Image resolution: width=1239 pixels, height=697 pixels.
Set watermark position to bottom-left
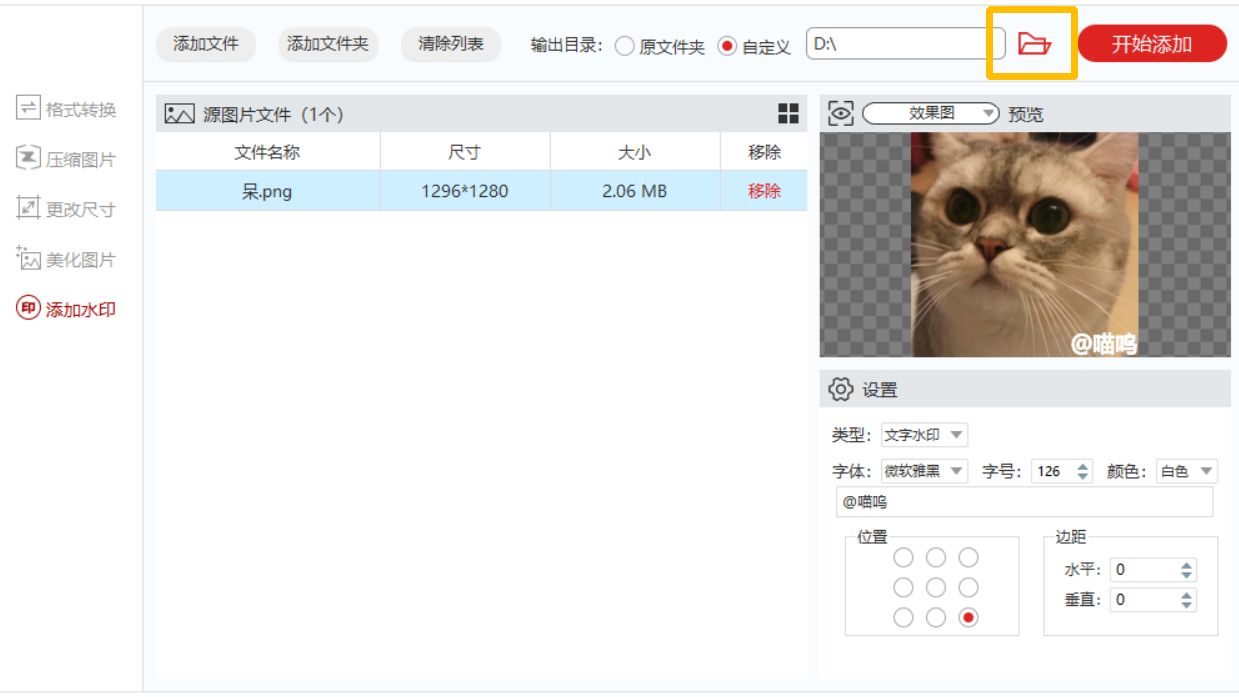(x=903, y=617)
